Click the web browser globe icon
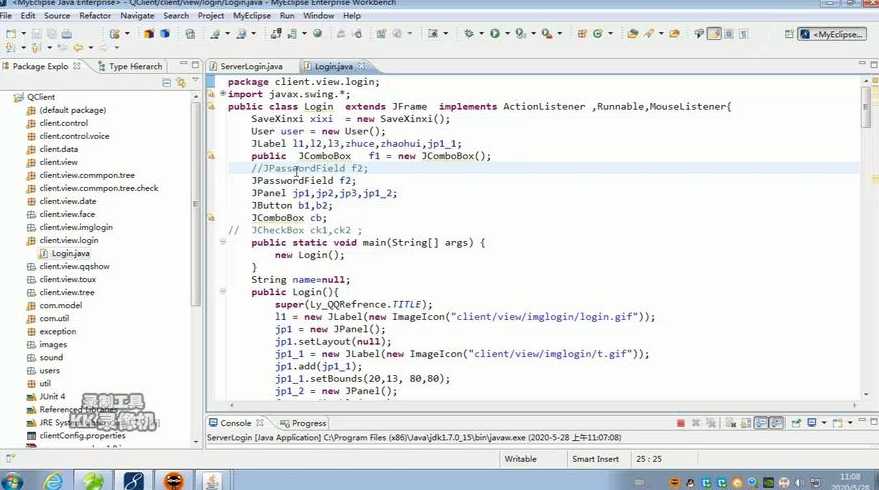879x490 pixels. 317,34
